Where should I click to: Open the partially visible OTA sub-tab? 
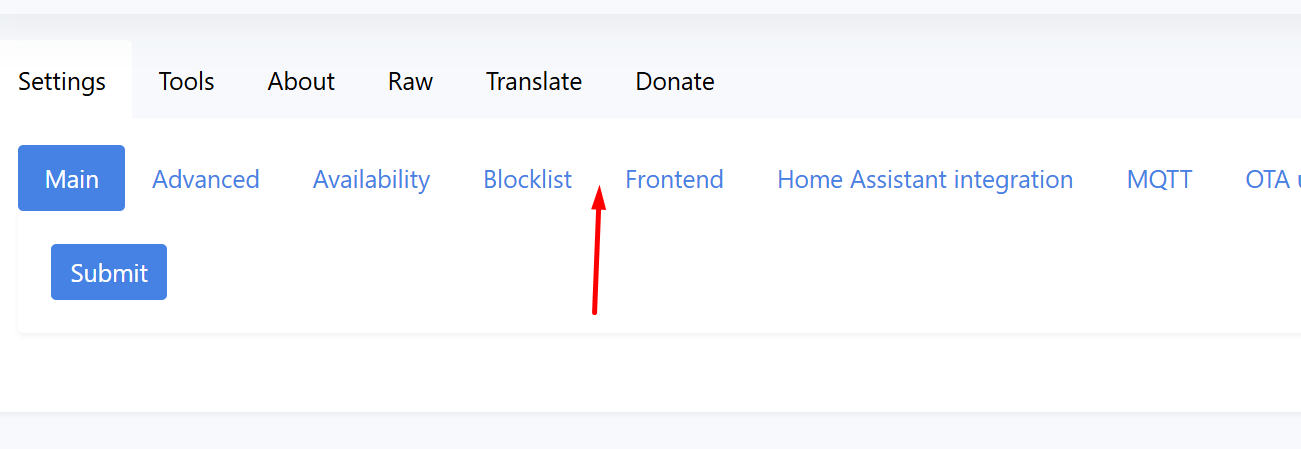pos(1272,179)
